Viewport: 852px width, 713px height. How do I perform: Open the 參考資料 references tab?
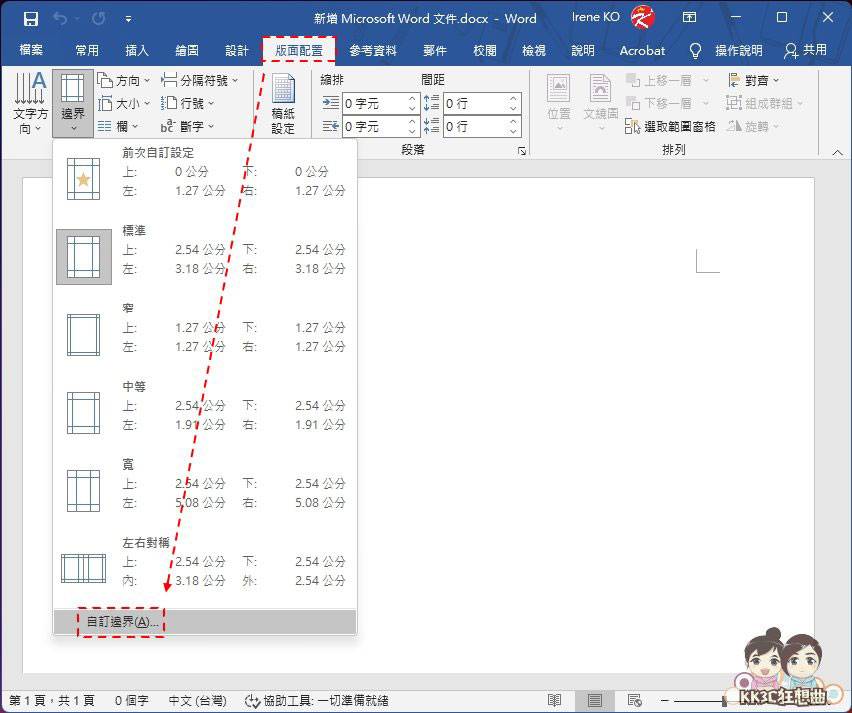(x=373, y=50)
